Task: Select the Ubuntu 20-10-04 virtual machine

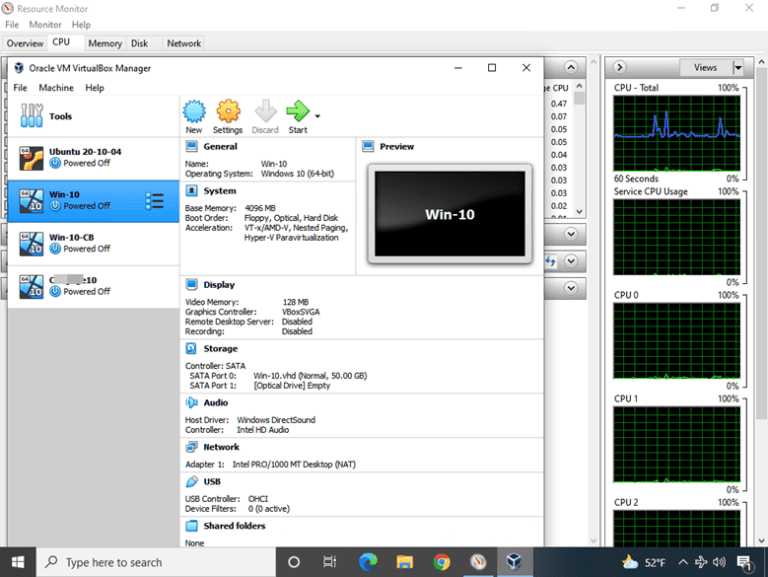Action: tap(85, 157)
